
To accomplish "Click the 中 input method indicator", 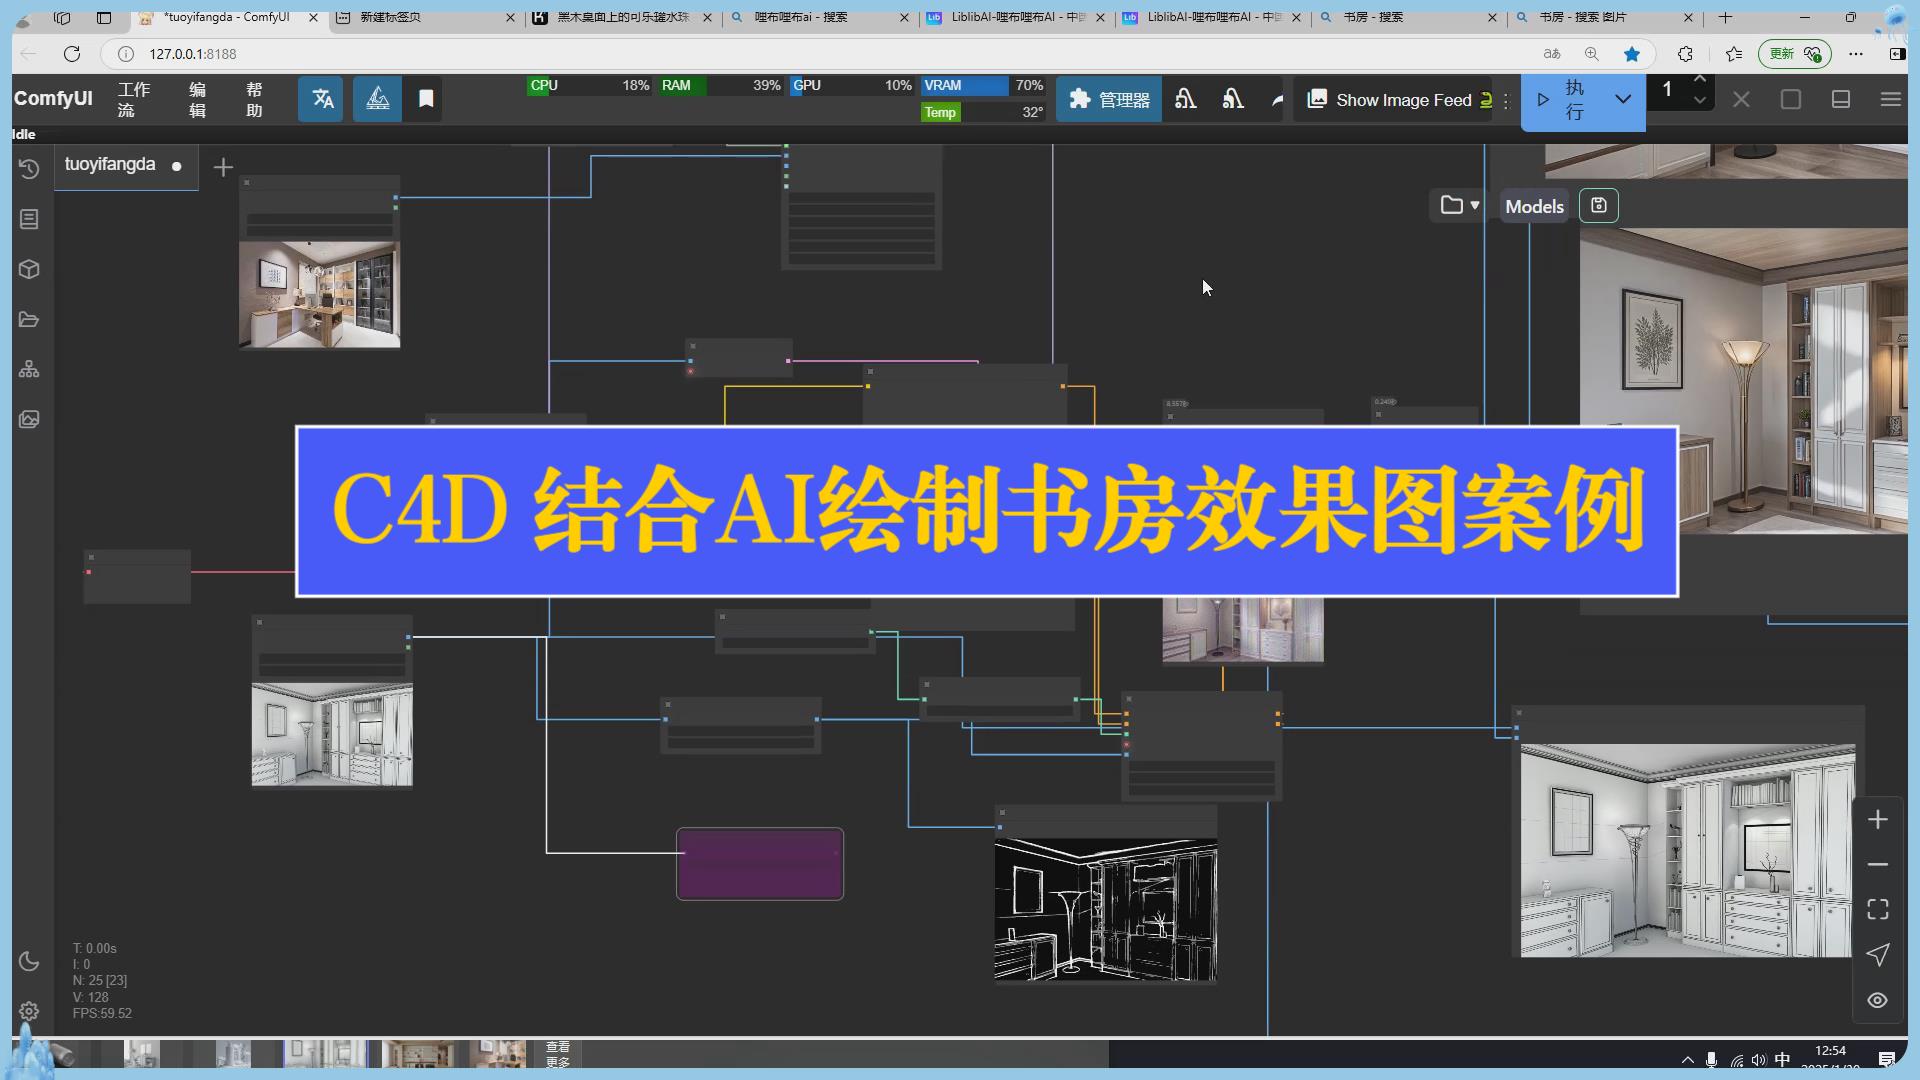I will (x=1783, y=1059).
